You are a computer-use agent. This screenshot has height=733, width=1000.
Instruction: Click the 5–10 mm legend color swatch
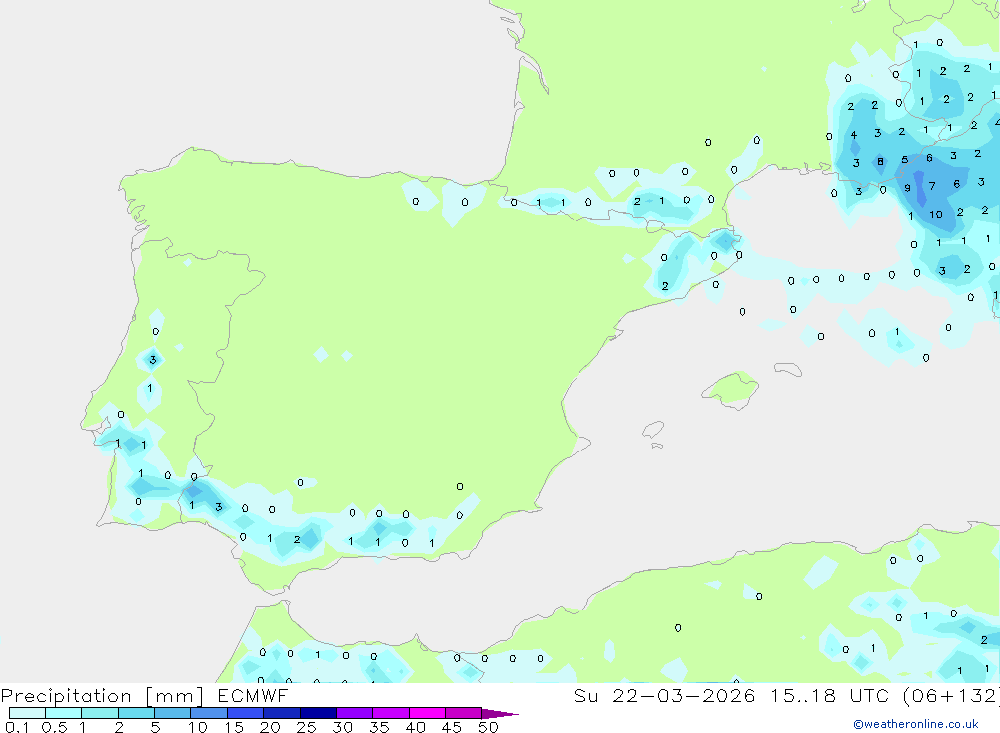click(x=172, y=713)
